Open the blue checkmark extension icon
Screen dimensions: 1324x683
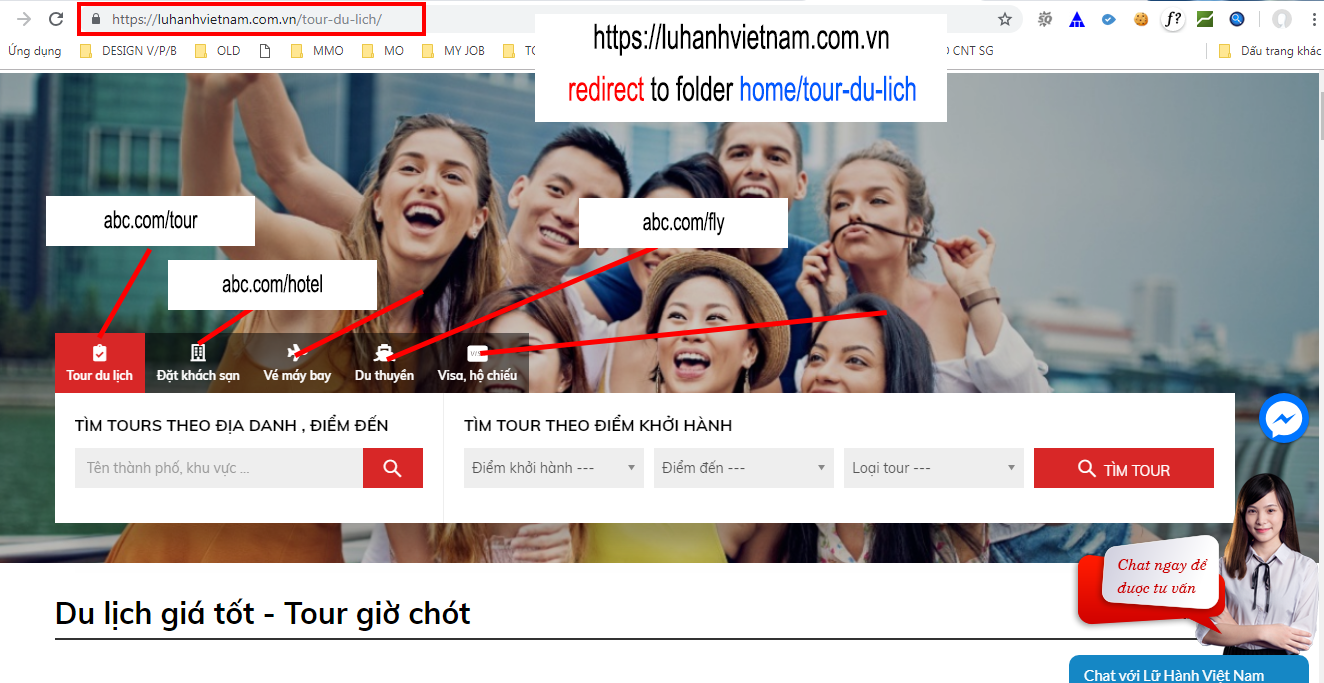click(1108, 18)
